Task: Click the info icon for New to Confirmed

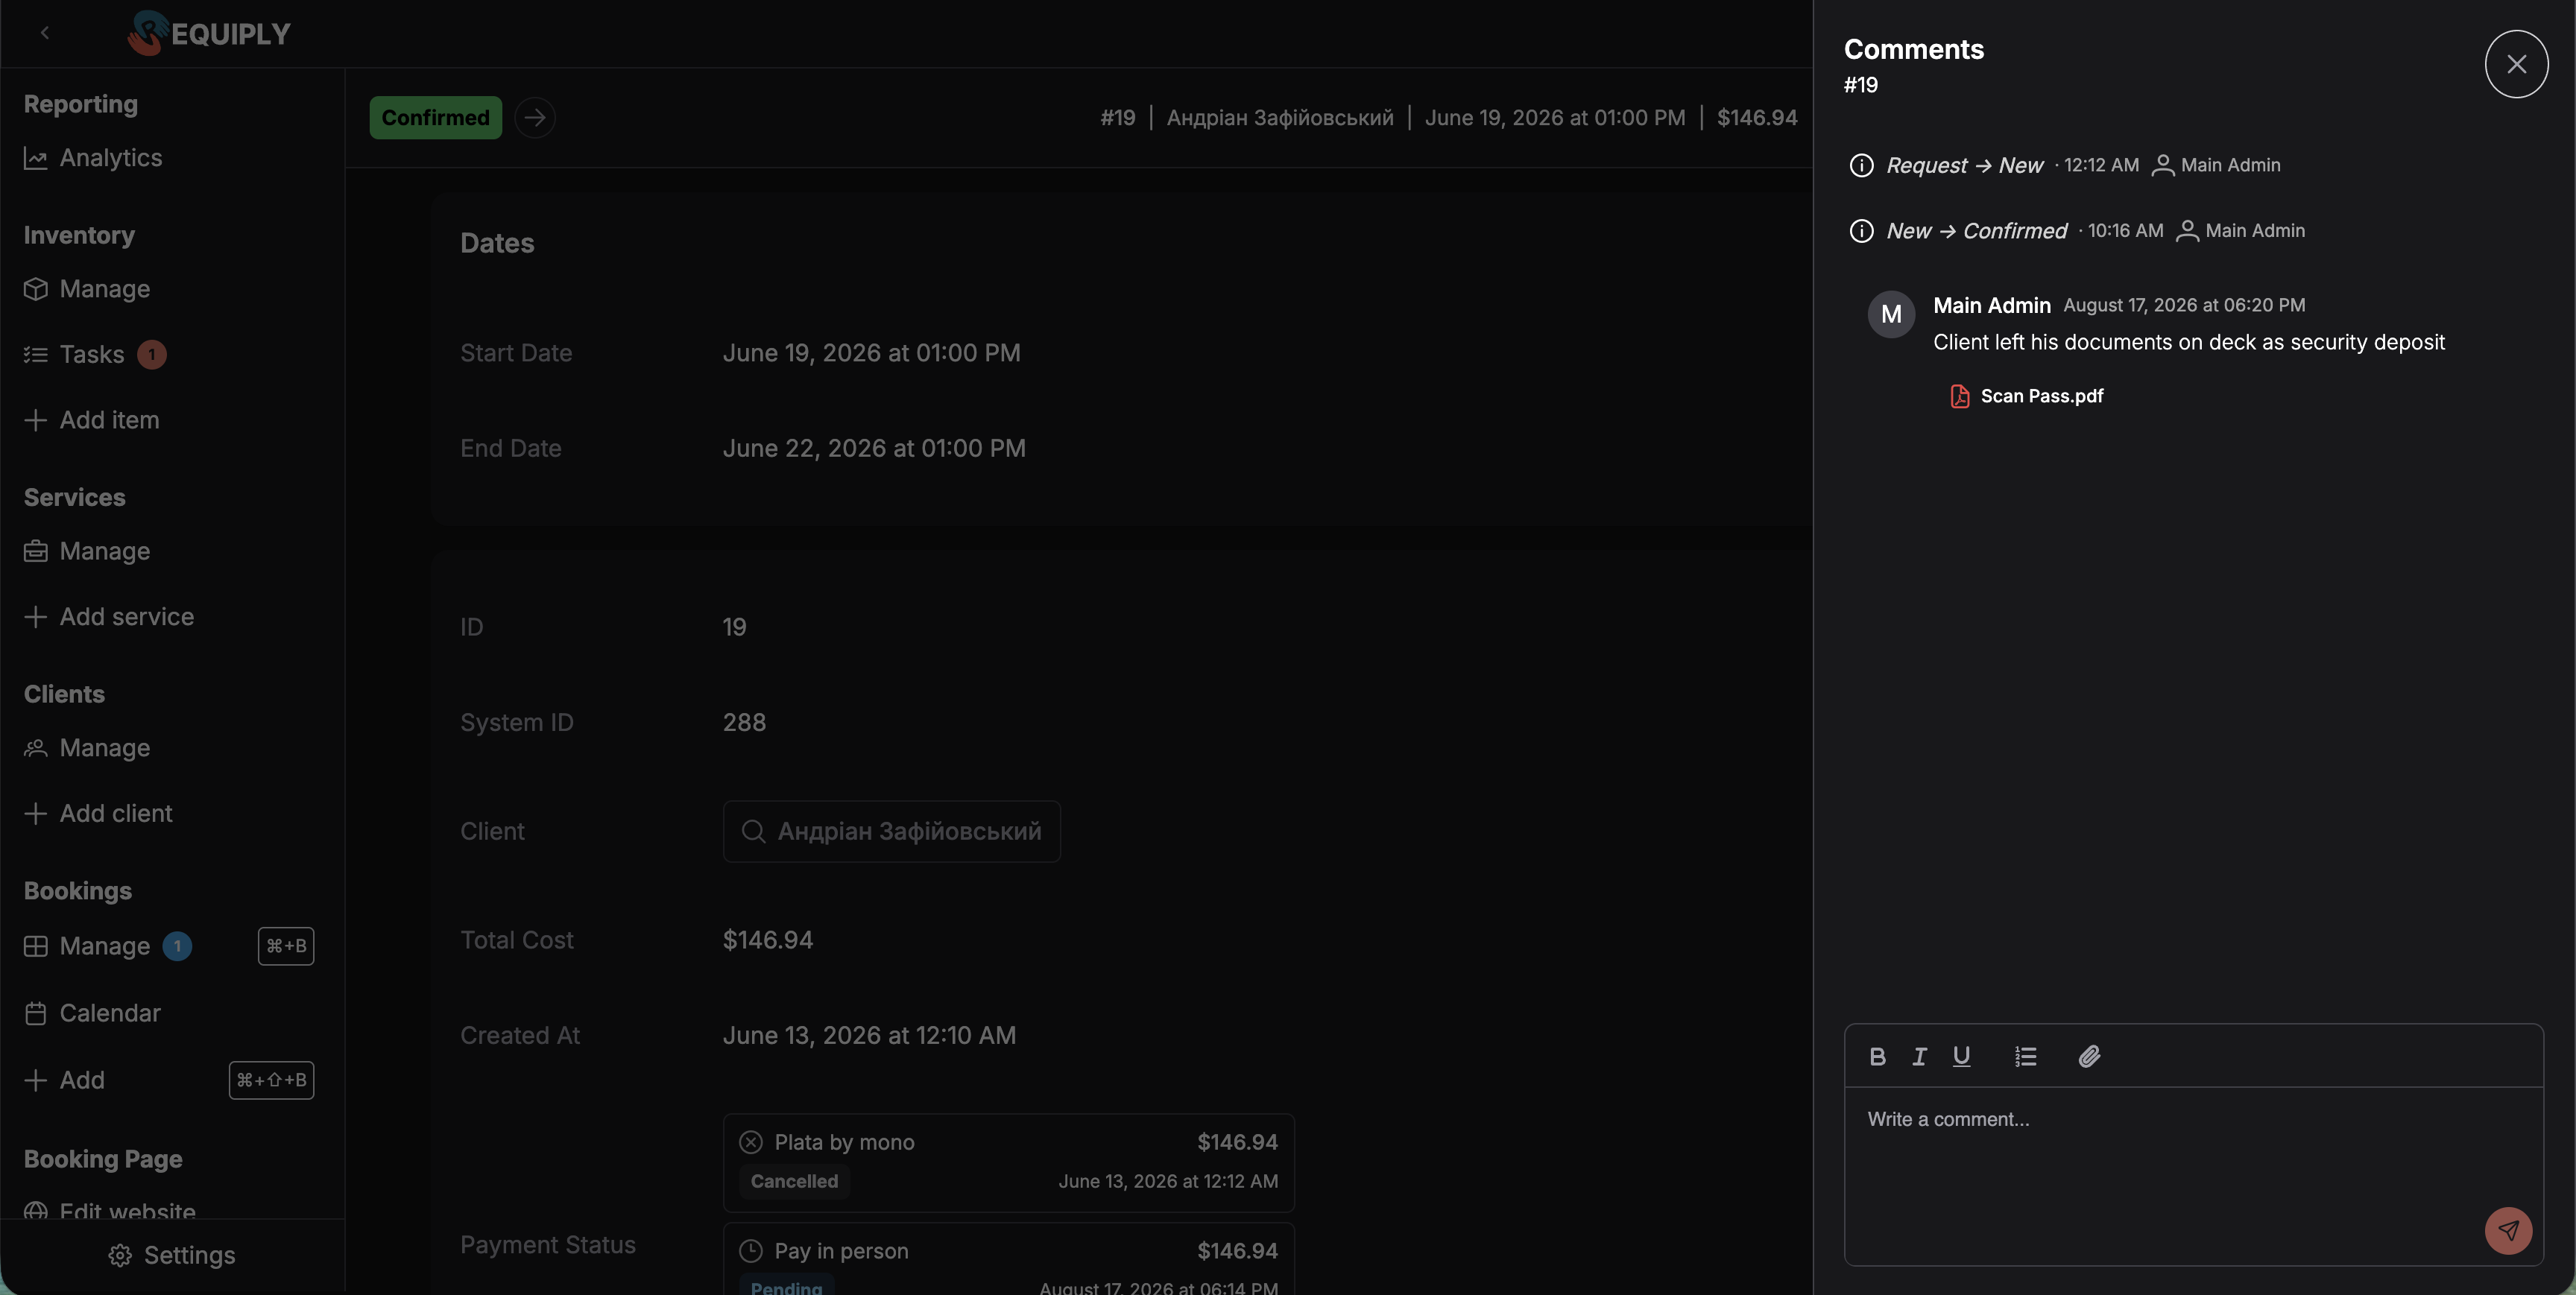Action: (x=1861, y=231)
